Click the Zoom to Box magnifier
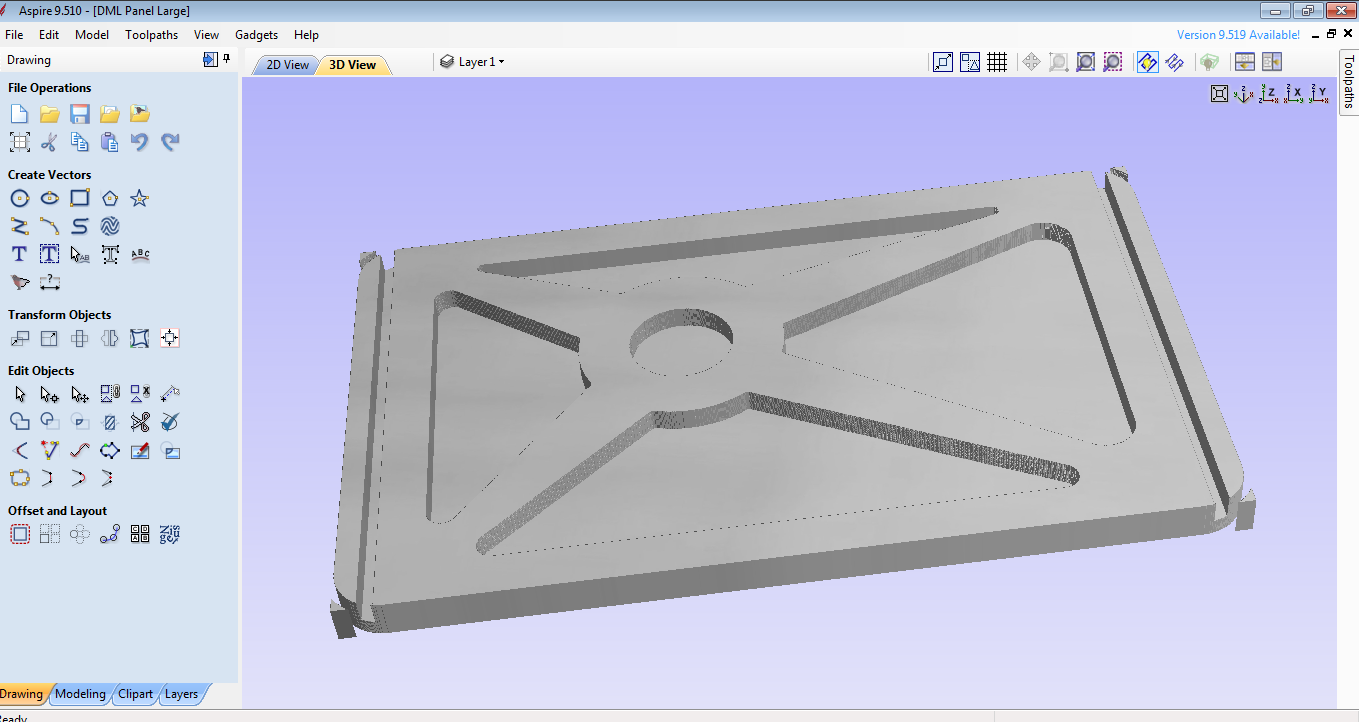 (1058, 62)
